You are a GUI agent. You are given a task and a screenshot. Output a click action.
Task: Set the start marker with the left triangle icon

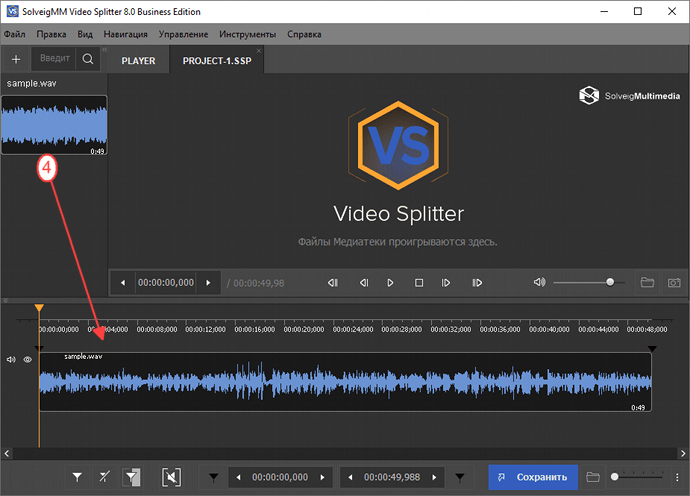(213, 477)
